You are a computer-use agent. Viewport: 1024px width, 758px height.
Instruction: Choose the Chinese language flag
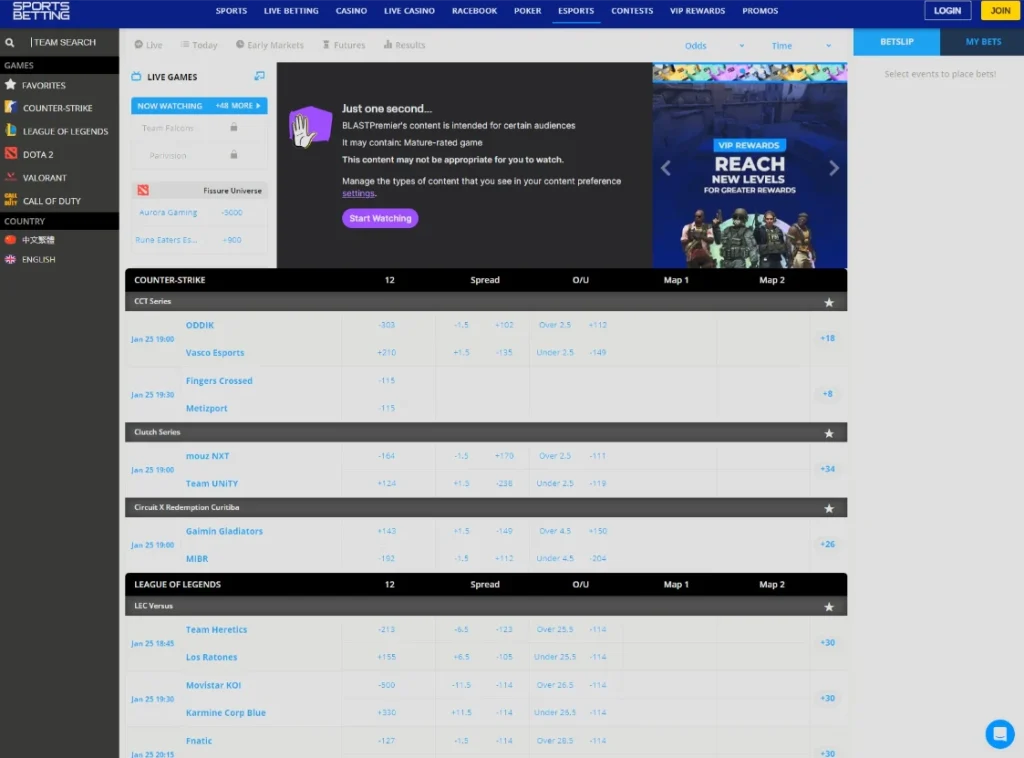click(x=10, y=240)
